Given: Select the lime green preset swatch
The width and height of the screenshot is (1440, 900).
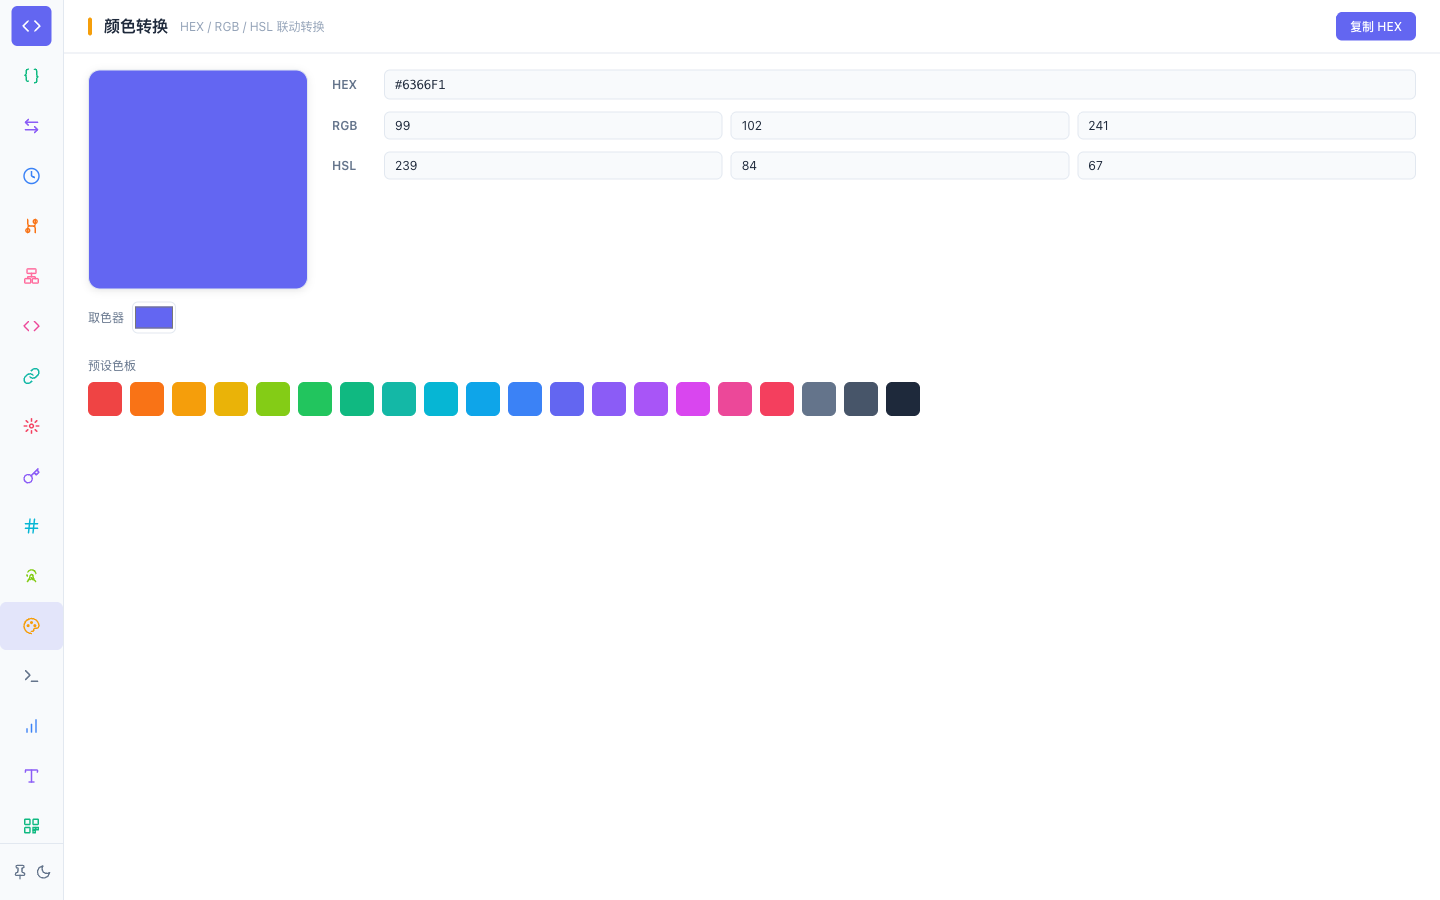Looking at the screenshot, I should pos(273,399).
